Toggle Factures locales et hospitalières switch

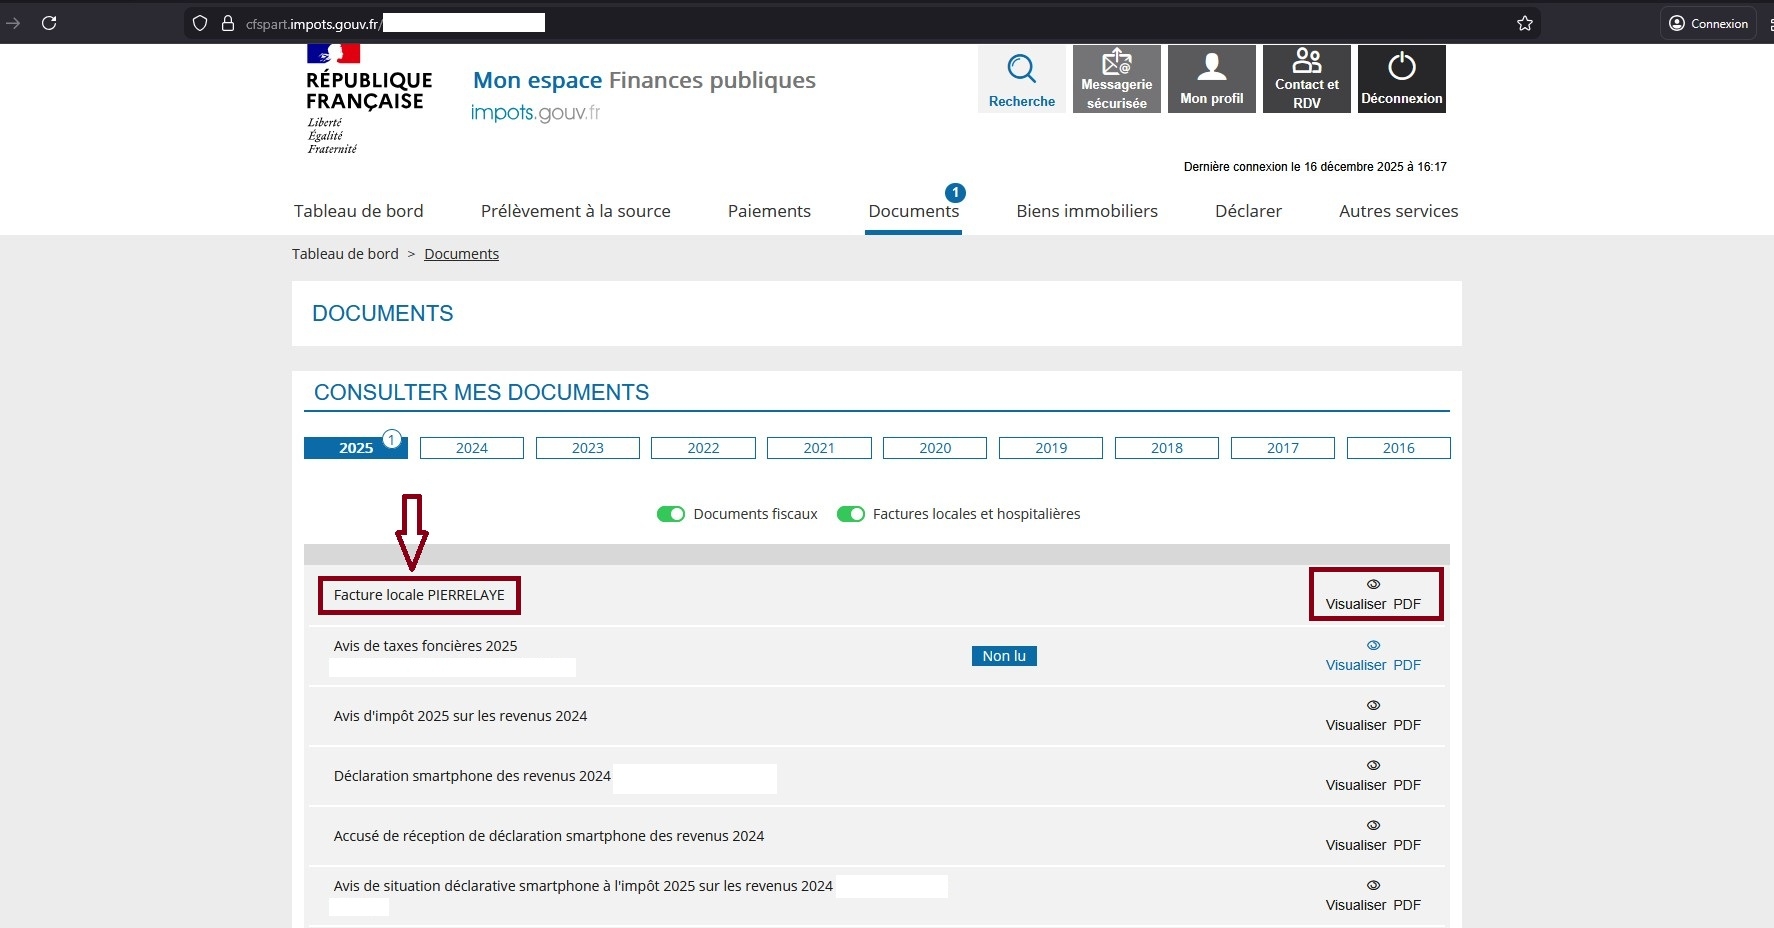pyautogui.click(x=850, y=514)
